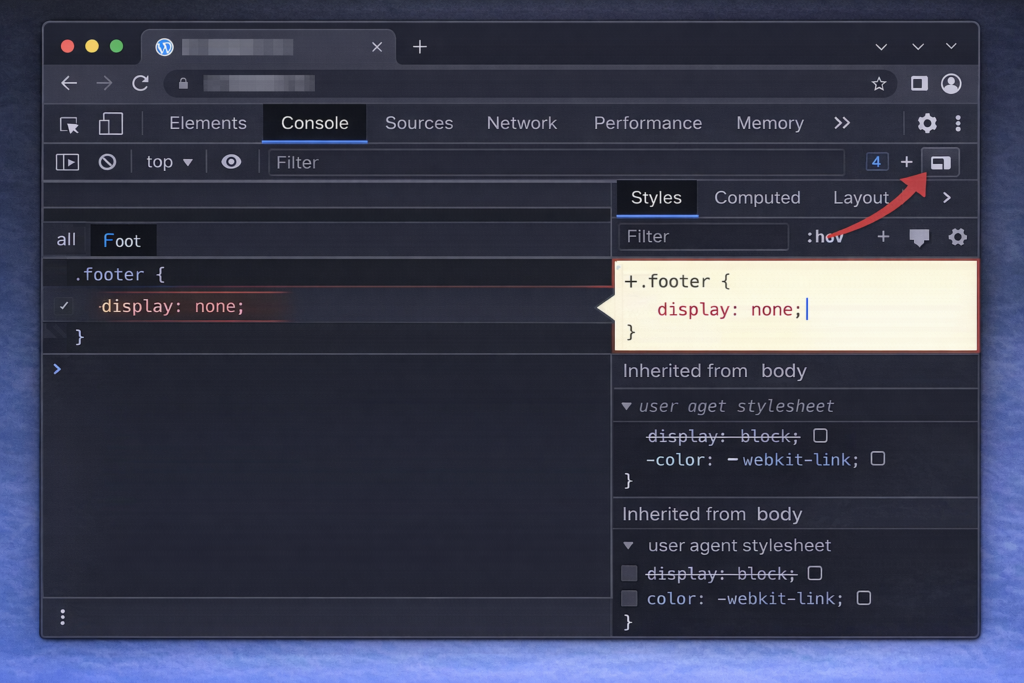
Task: Click the dock side icon indicated by arrow
Action: [x=940, y=161]
